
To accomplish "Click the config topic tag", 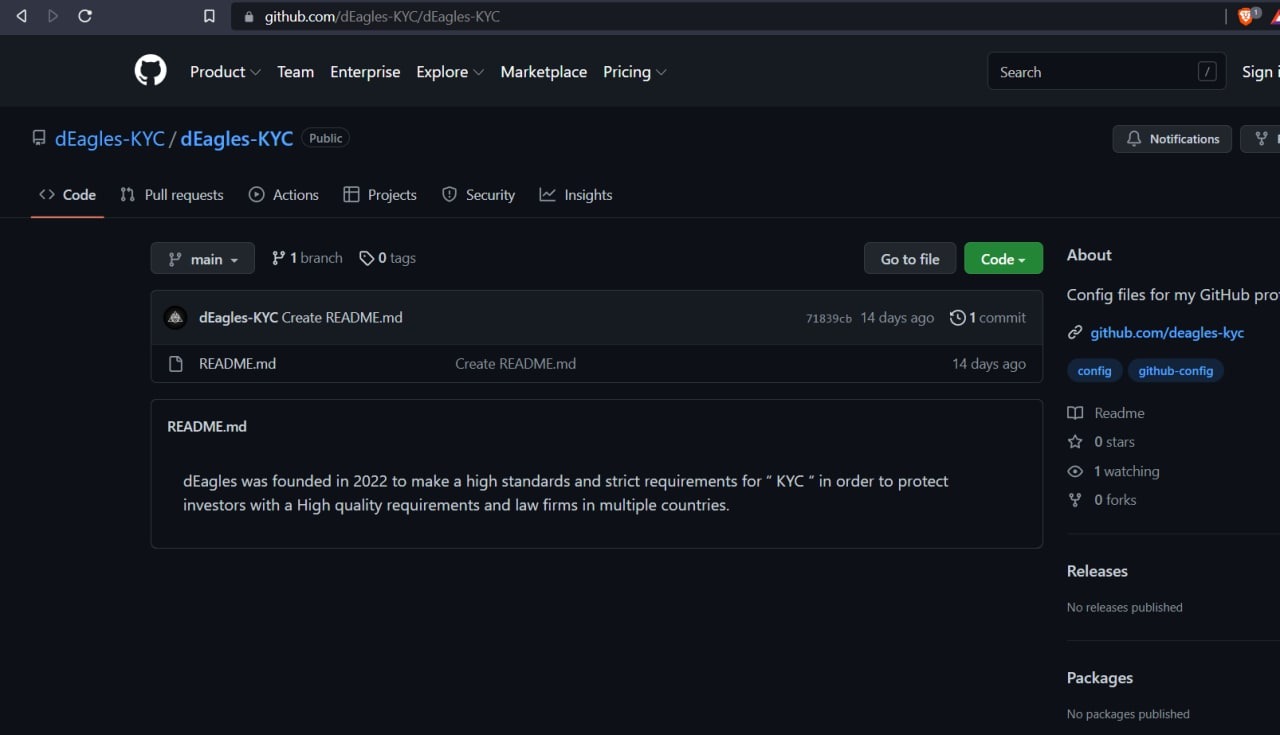I will coord(1095,371).
